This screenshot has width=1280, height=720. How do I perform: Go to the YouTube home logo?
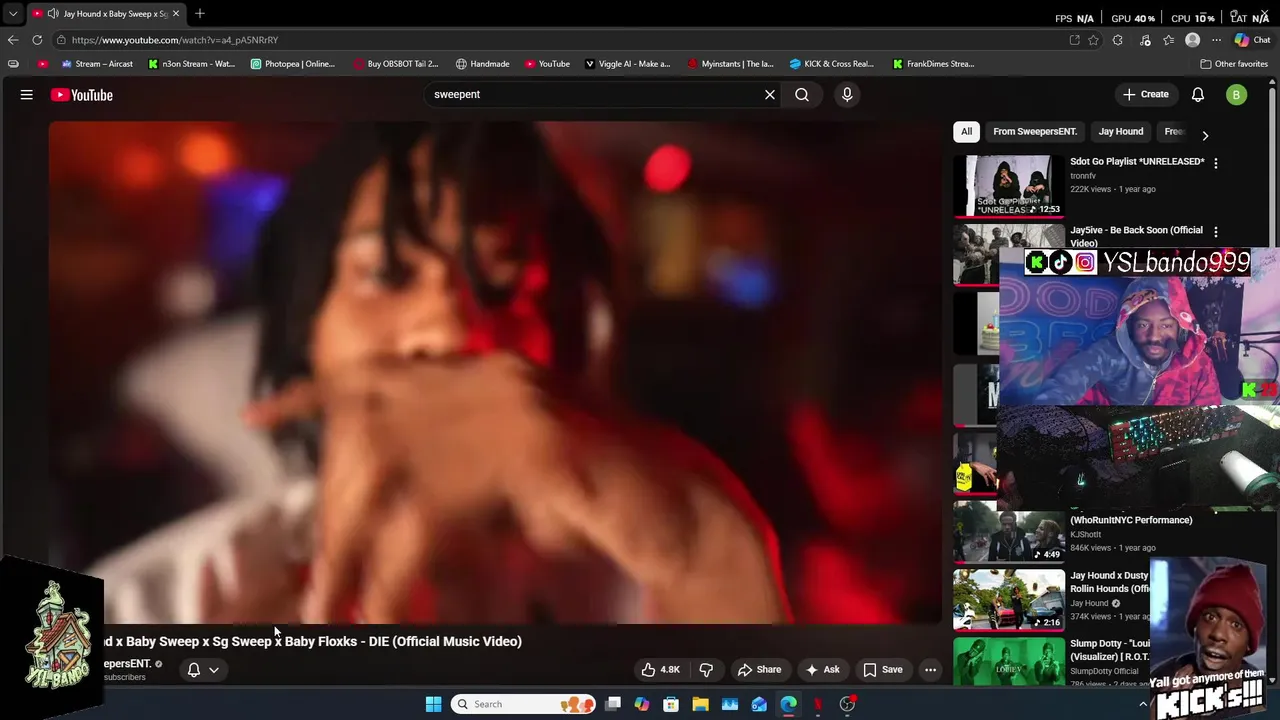[82, 95]
